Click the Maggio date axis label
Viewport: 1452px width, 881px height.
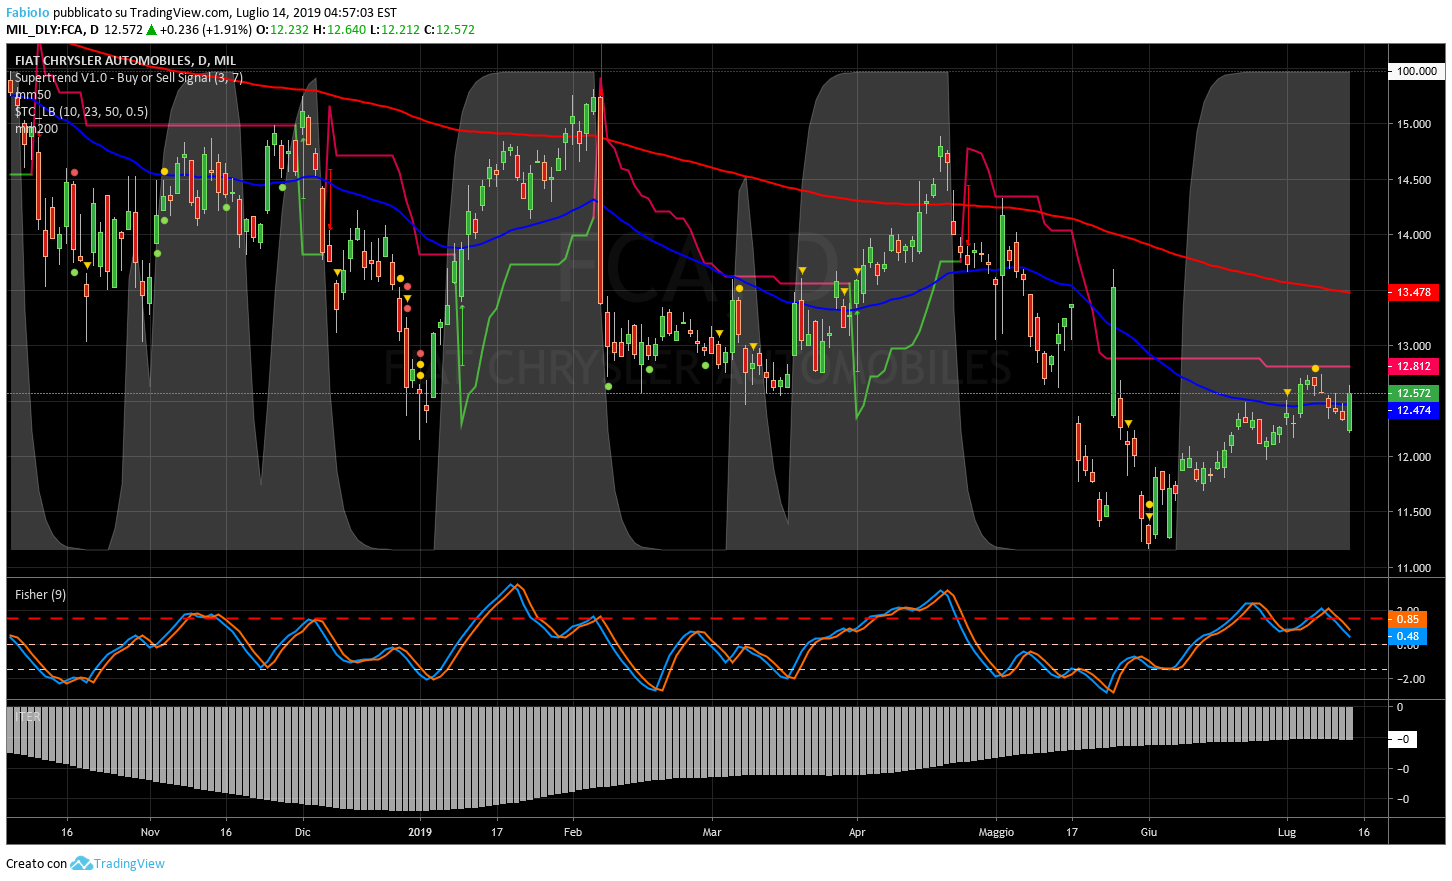(996, 832)
